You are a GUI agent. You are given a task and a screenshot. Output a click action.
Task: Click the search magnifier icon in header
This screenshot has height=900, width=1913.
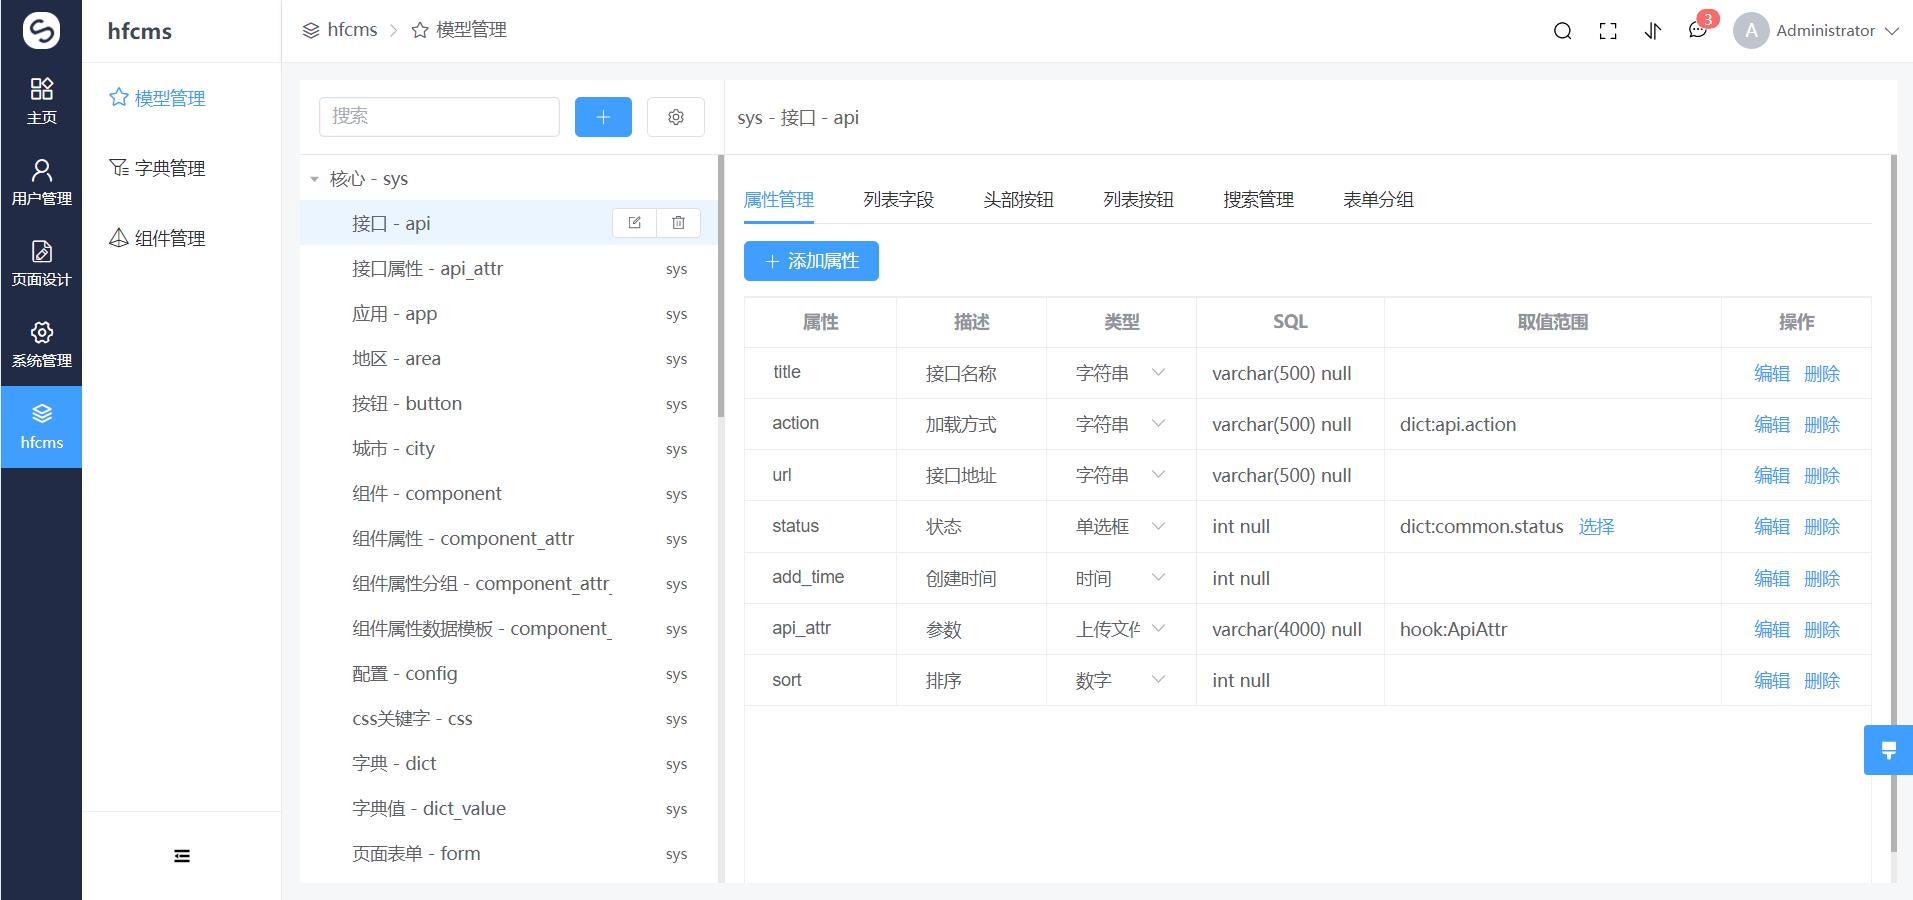tap(1562, 31)
